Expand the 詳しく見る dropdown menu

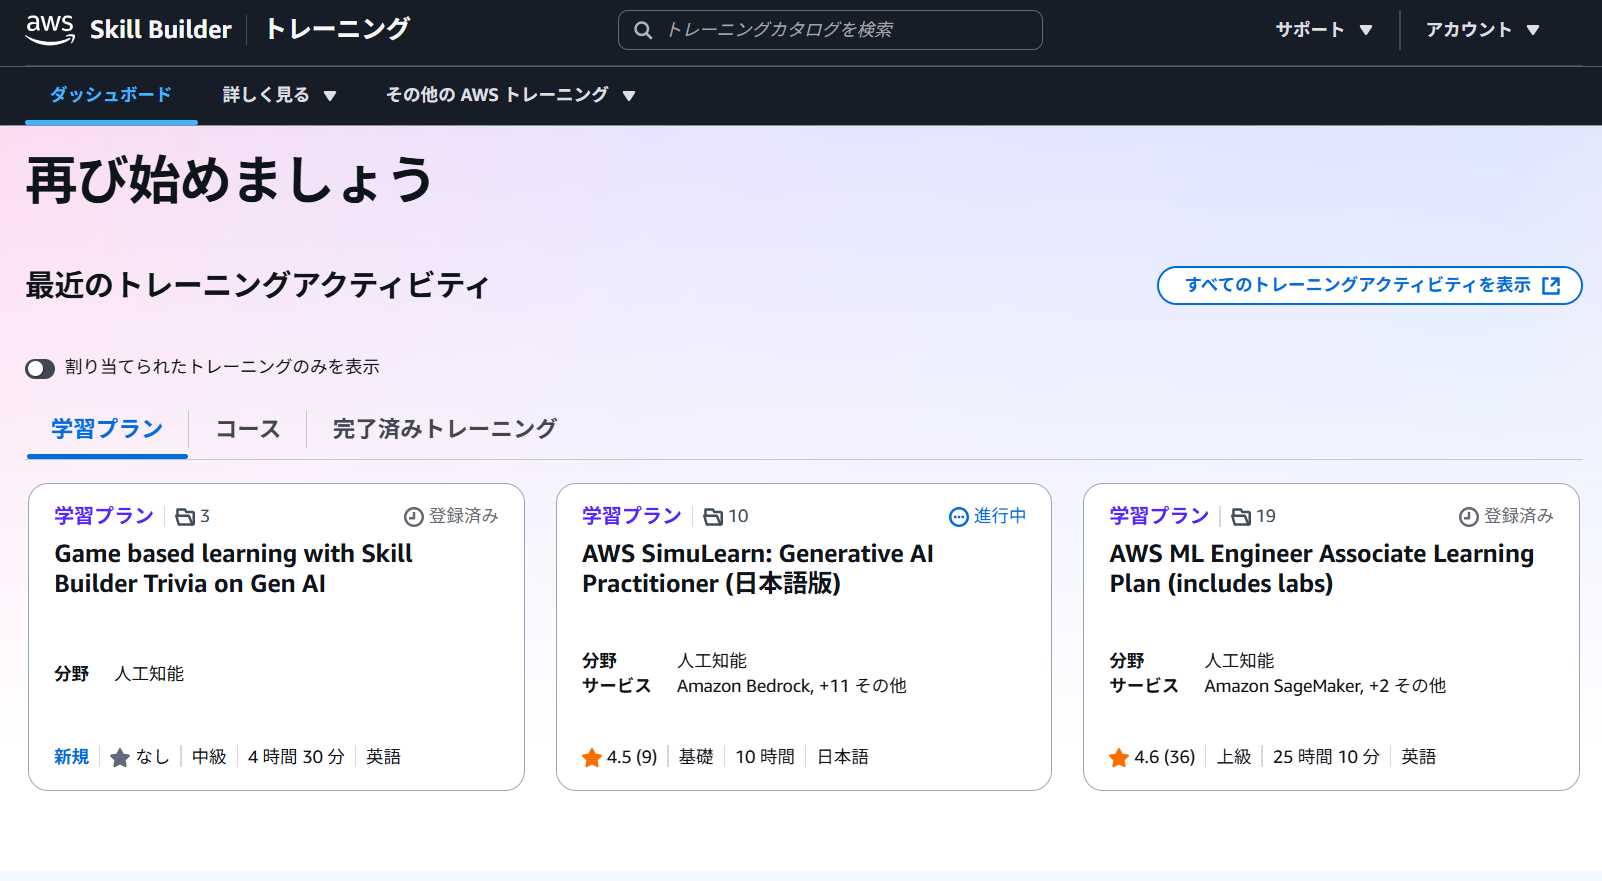tap(279, 95)
